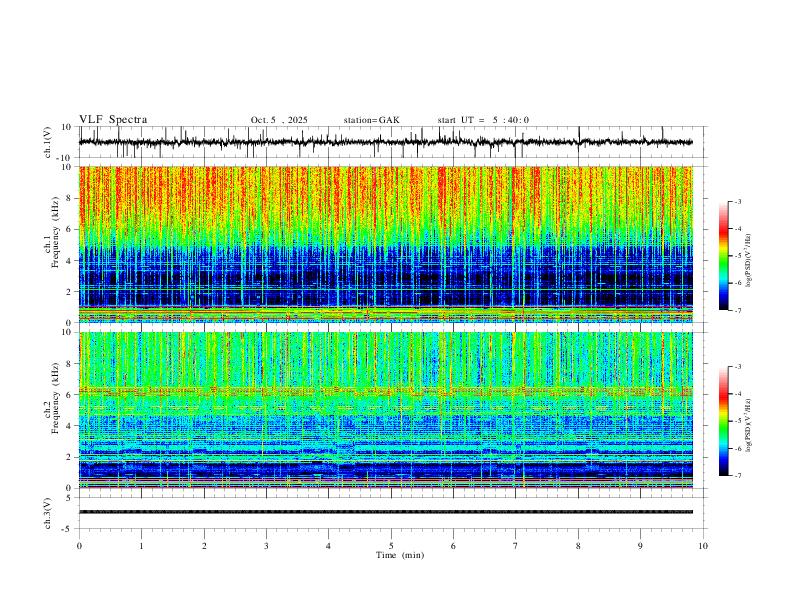Screen dimensions: 792x612
Task: Click time axis tick label "9"
Action: 640,546
